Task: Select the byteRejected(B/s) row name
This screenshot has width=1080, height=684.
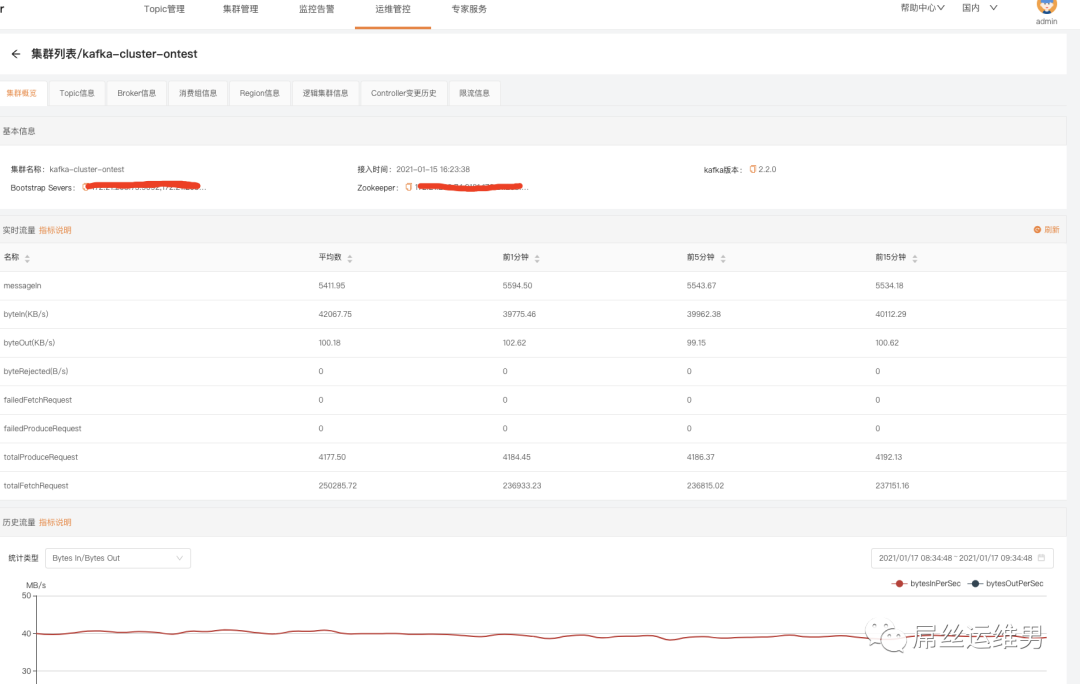Action: [x=36, y=371]
